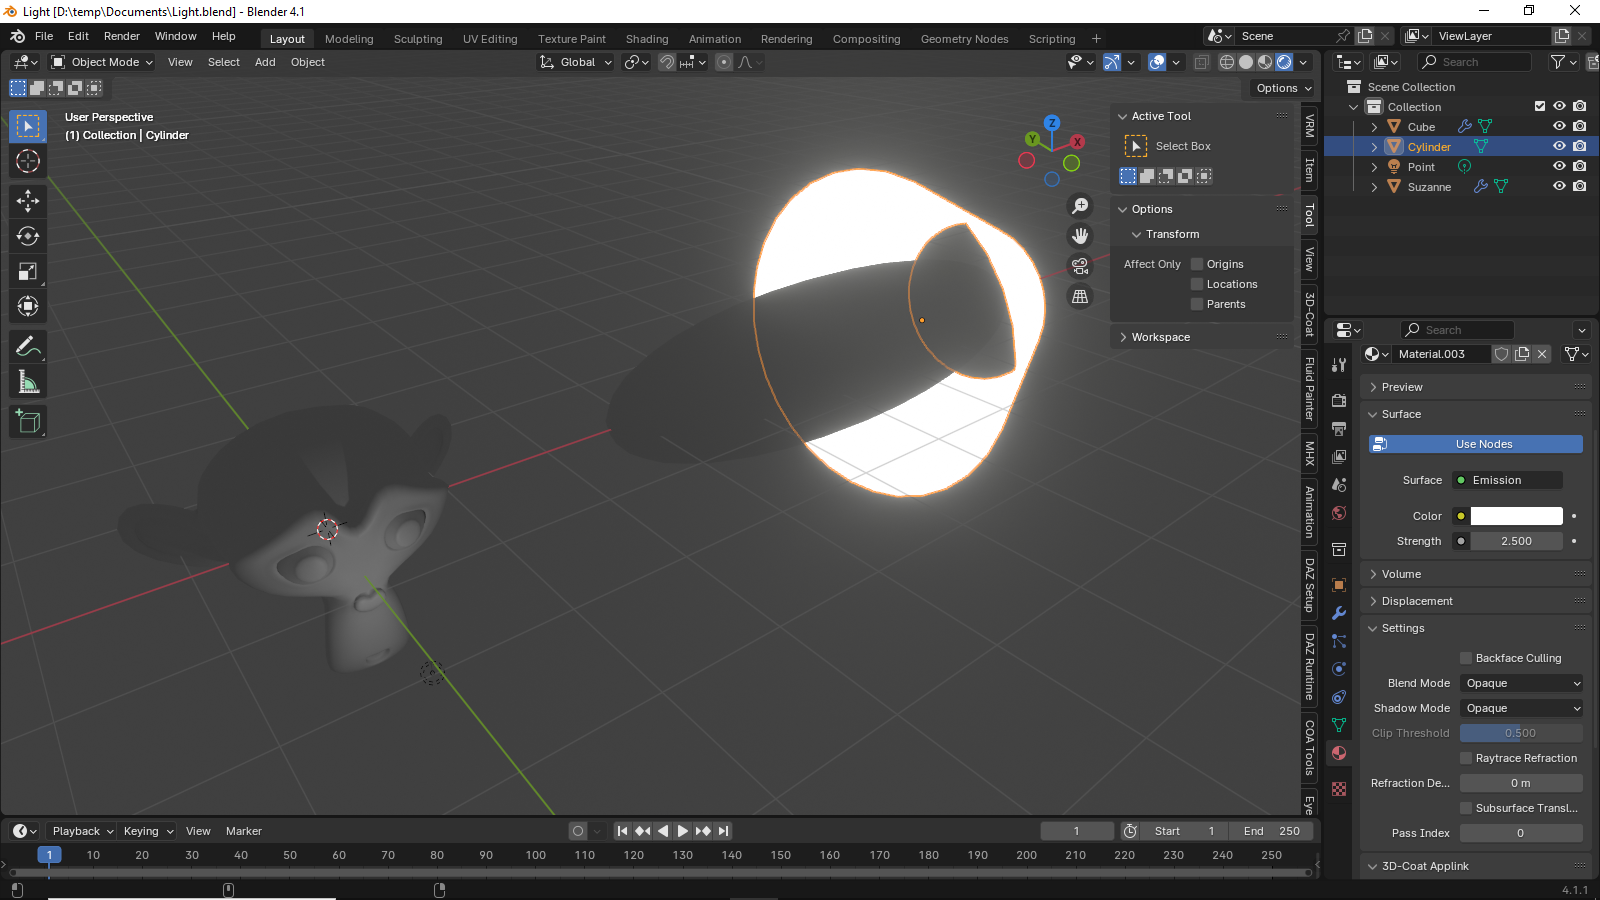
Task: Hide Suzanne in viewport via eye icon
Action: click(x=1559, y=186)
